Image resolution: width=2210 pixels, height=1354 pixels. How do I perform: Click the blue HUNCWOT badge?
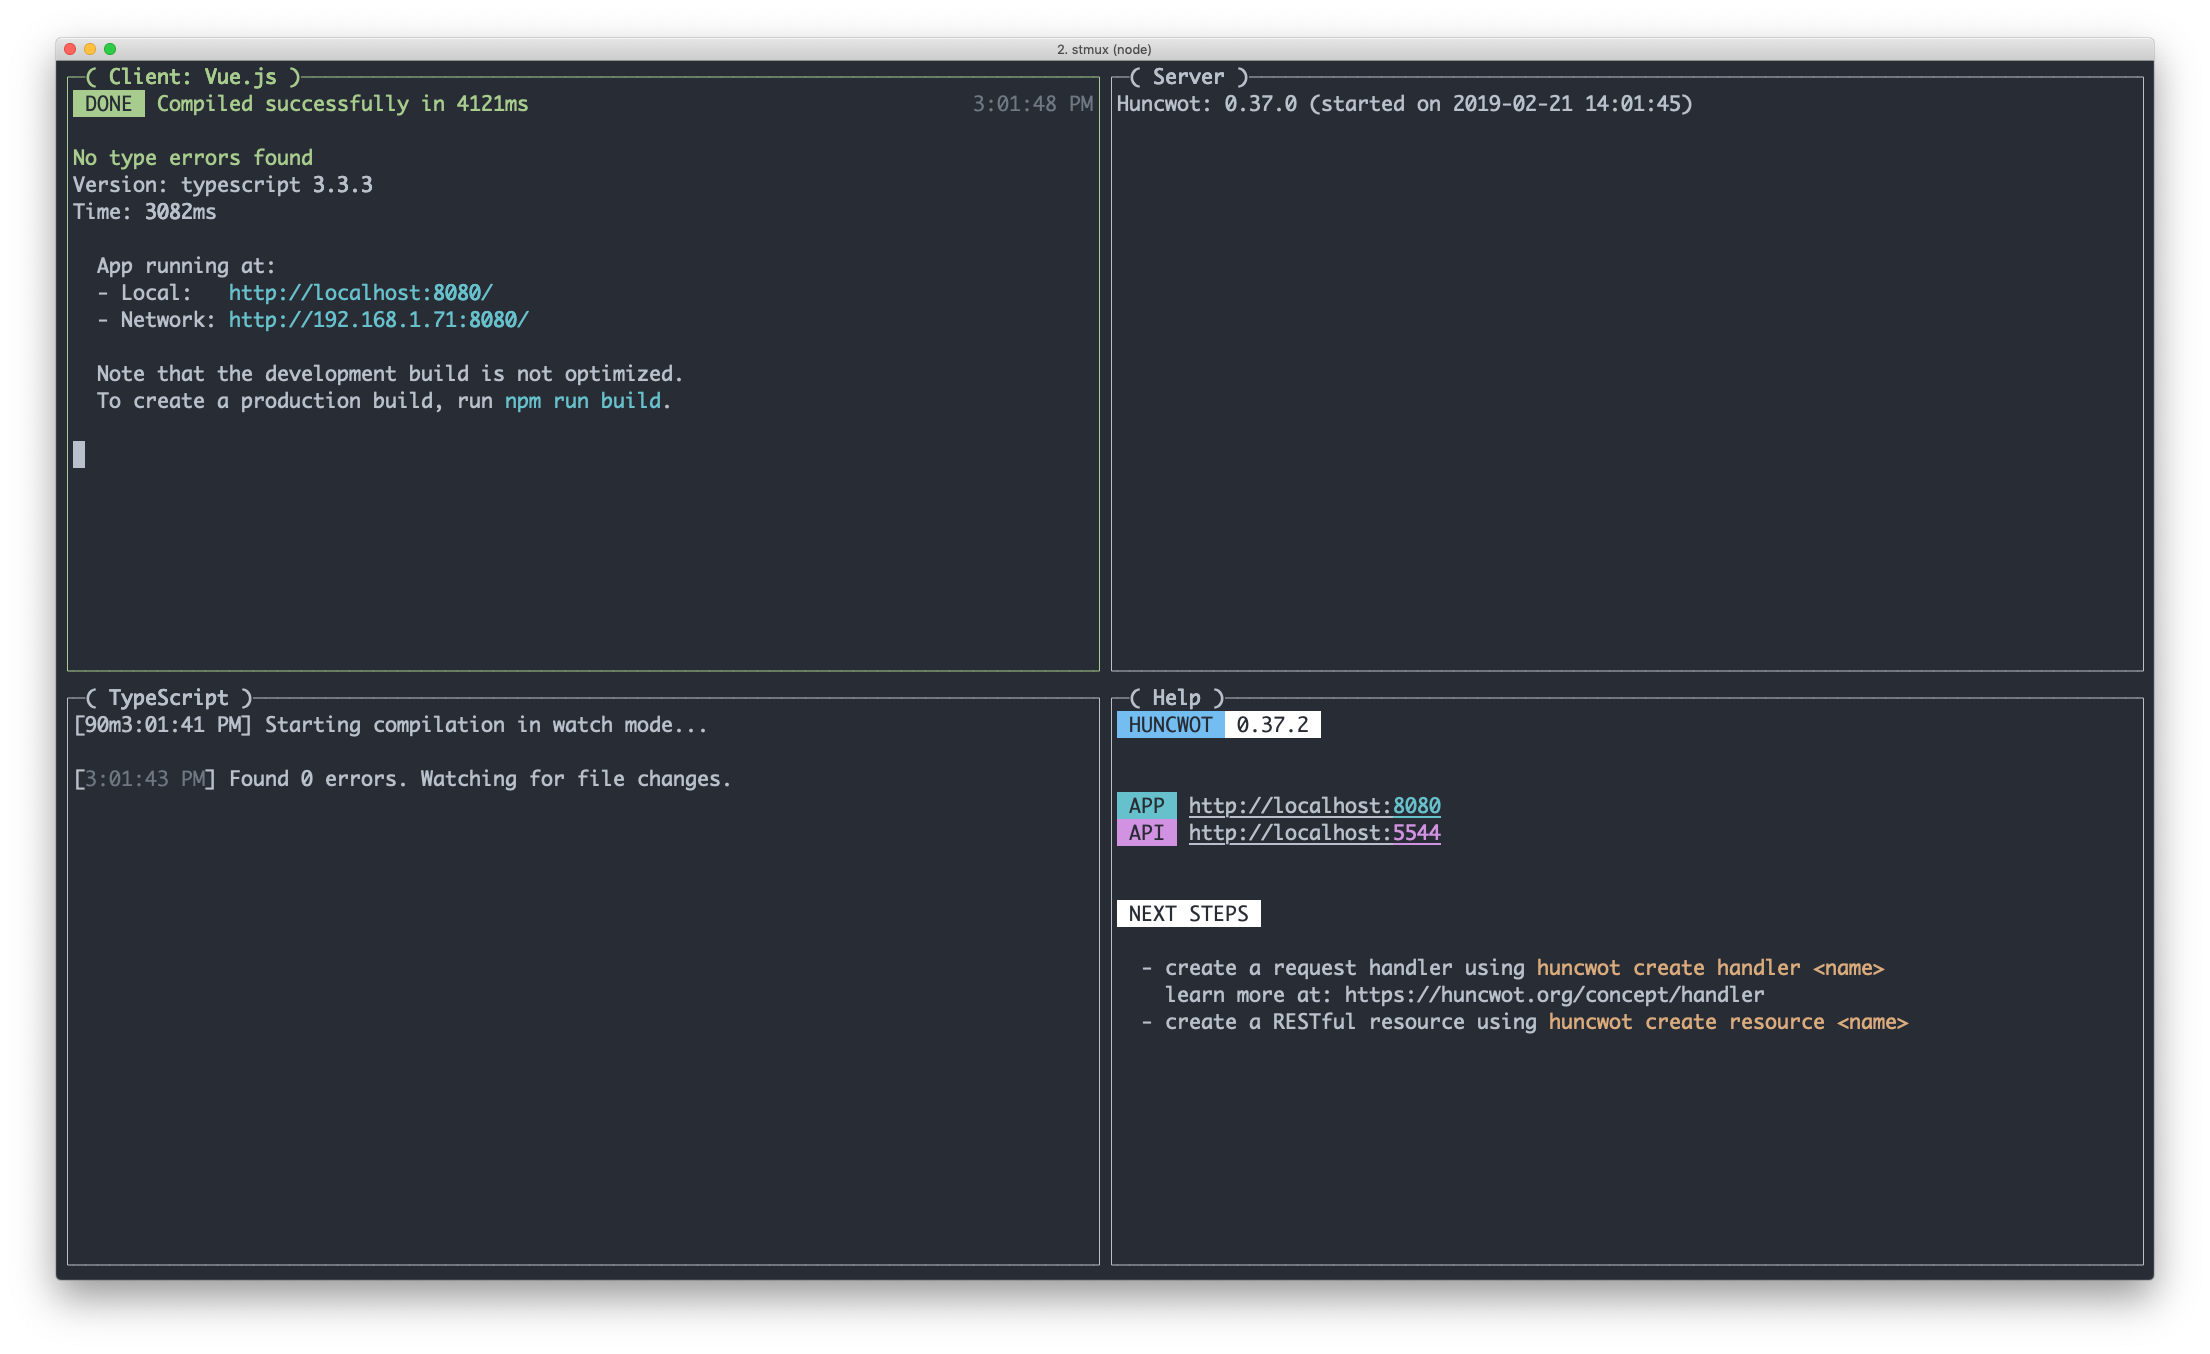(x=1170, y=725)
